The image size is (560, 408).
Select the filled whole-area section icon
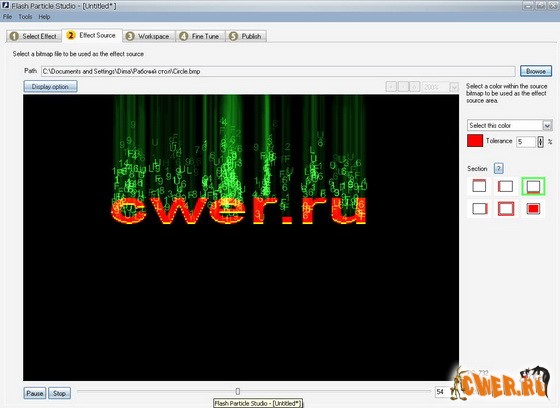point(533,209)
